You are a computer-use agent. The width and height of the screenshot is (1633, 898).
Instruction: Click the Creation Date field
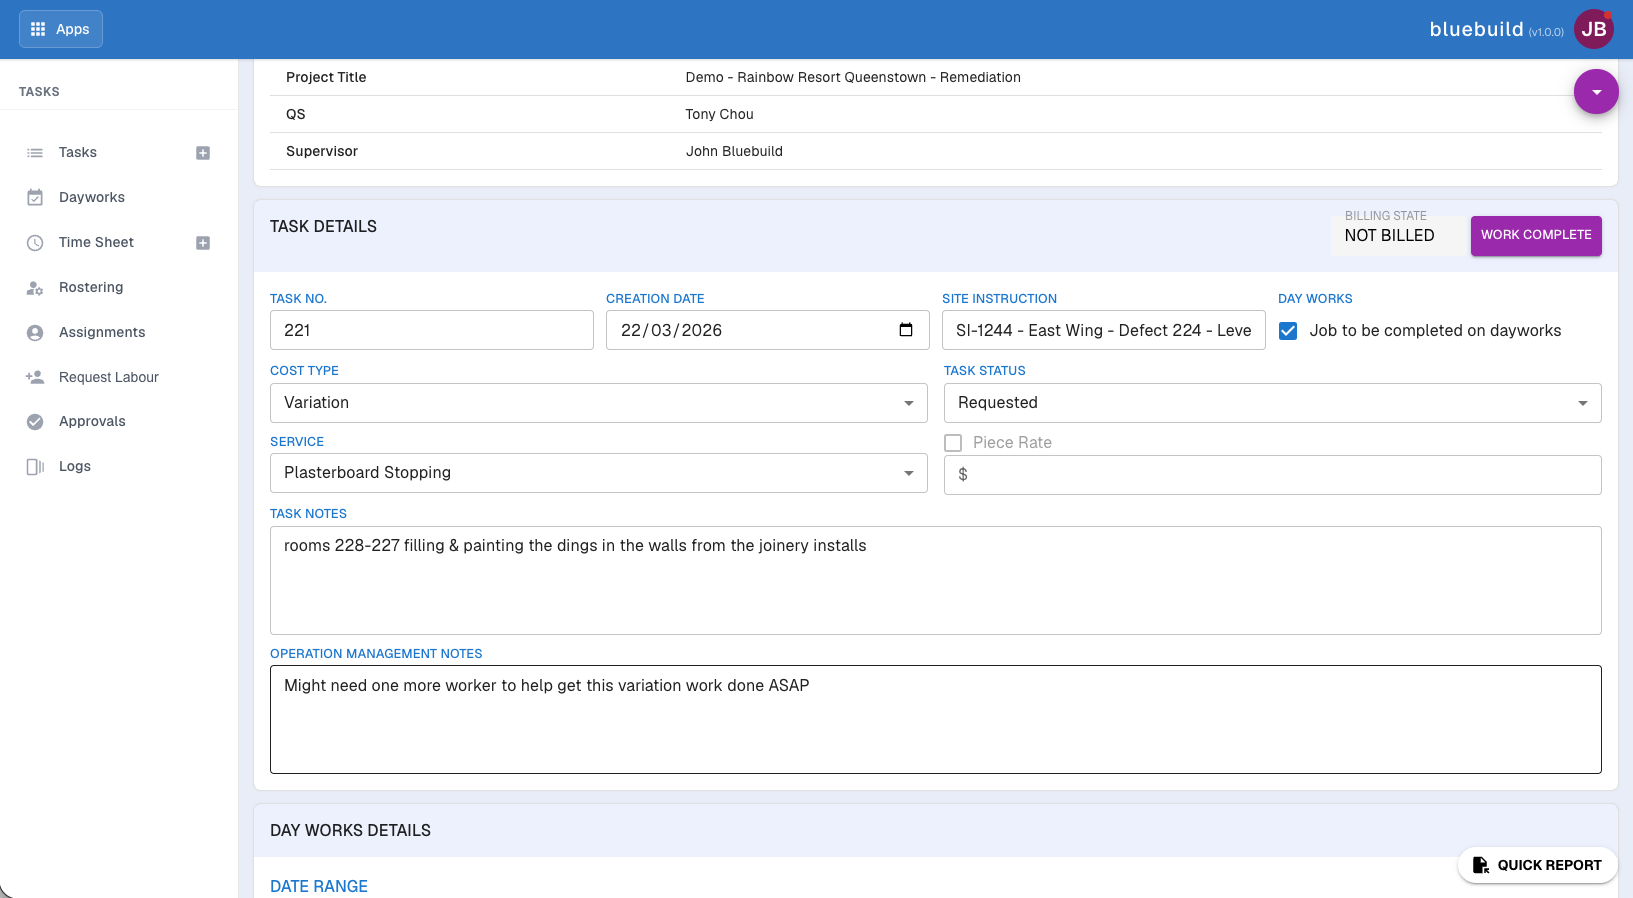[x=768, y=330]
